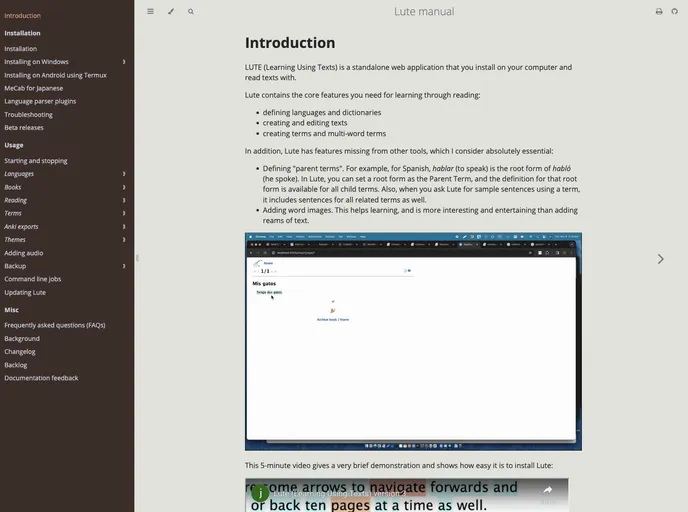Click the video channel avatar icon
This screenshot has width=688, height=512.
pyautogui.click(x=260, y=493)
